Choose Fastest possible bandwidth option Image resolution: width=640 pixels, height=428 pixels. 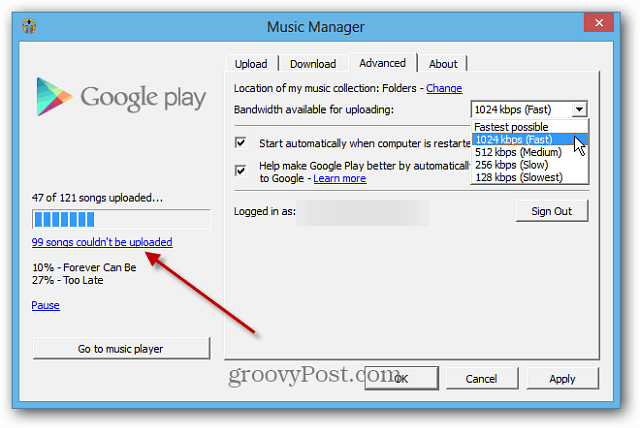(530, 127)
